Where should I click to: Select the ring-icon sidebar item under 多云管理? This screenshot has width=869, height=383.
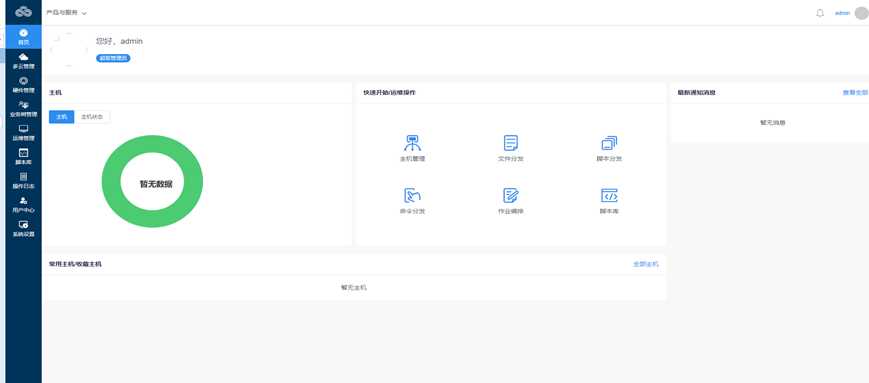point(23,85)
